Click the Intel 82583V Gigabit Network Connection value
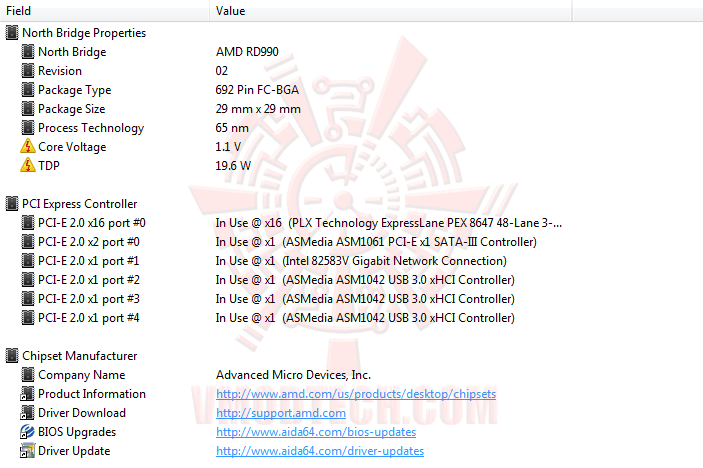Screen dimensions: 703x468 [x=361, y=260]
